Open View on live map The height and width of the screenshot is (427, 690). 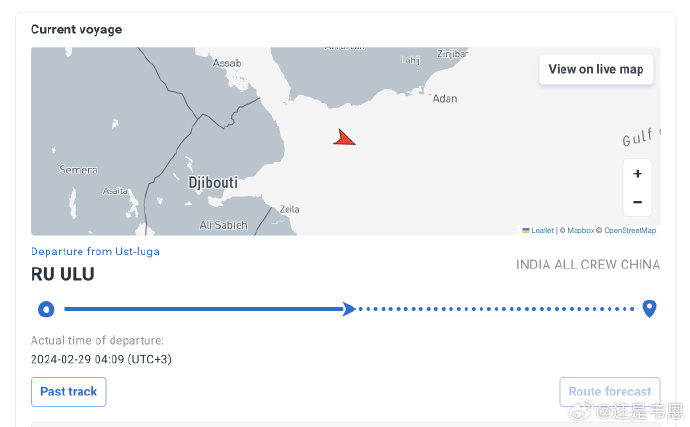tap(596, 69)
